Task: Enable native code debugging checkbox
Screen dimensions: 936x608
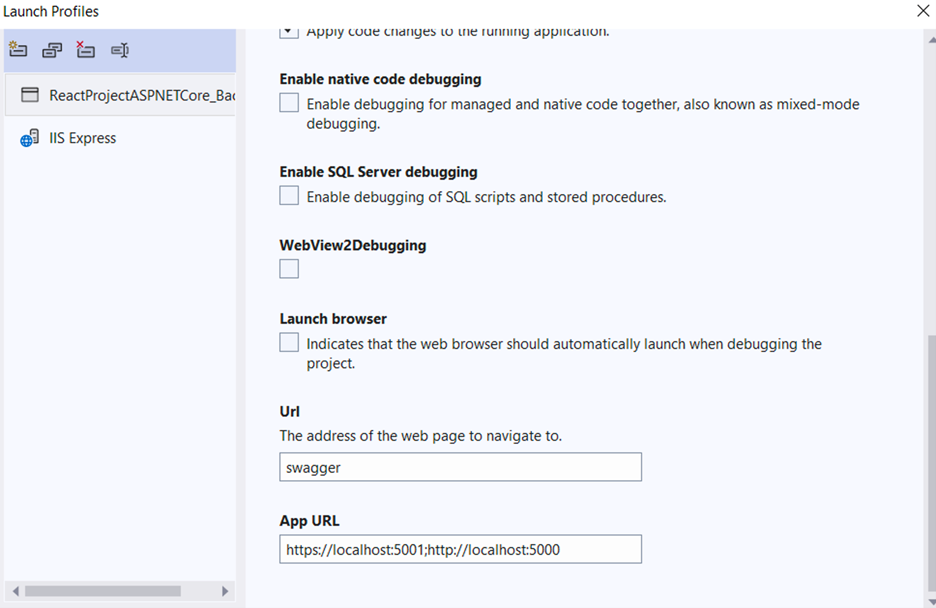Action: click(x=289, y=103)
